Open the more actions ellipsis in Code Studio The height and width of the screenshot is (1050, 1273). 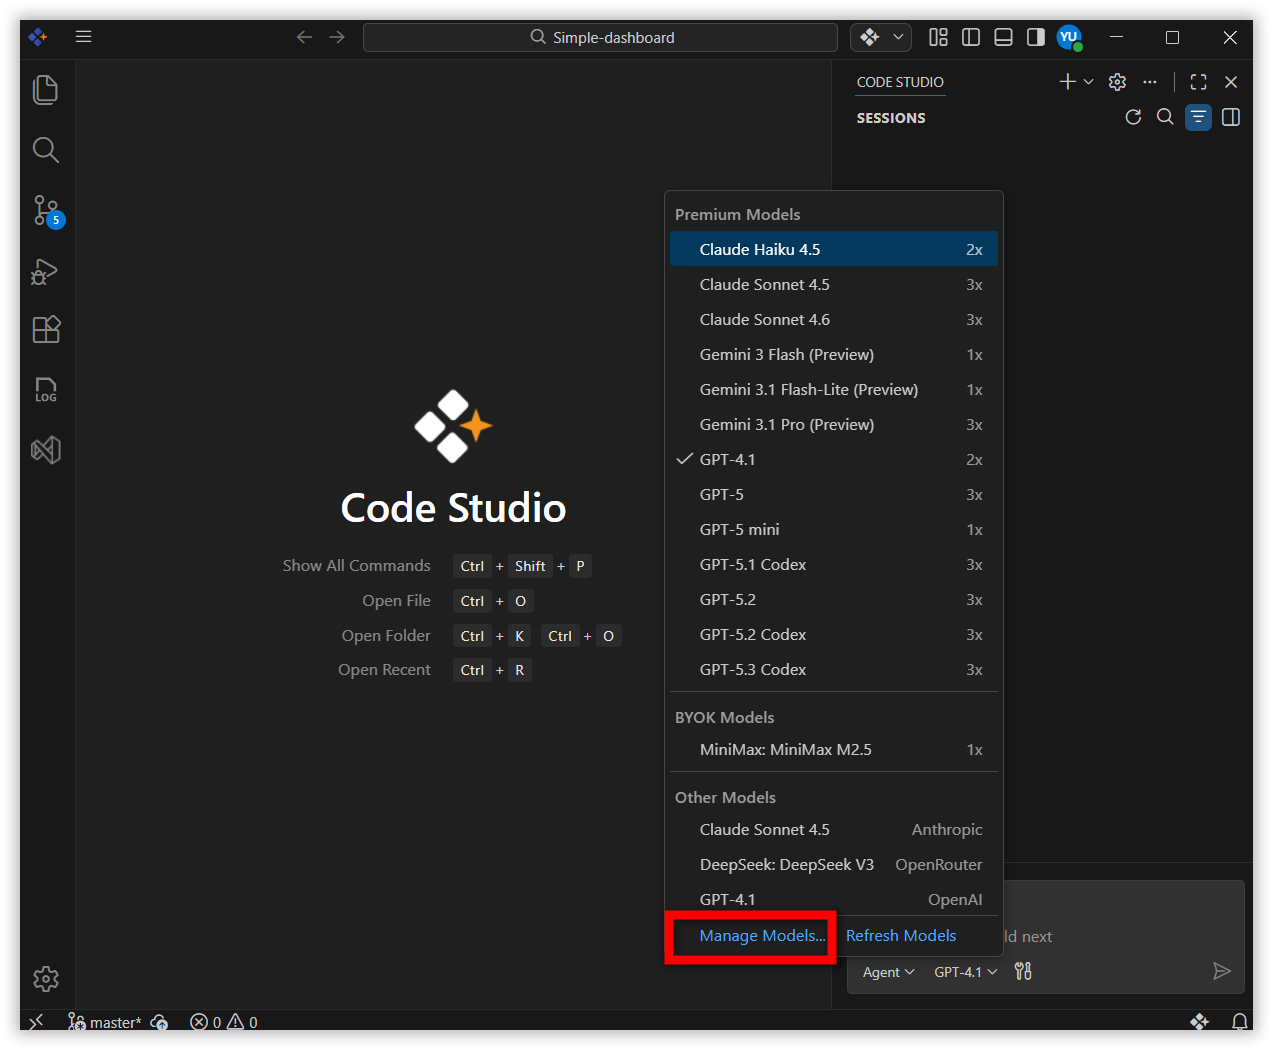pyautogui.click(x=1150, y=82)
